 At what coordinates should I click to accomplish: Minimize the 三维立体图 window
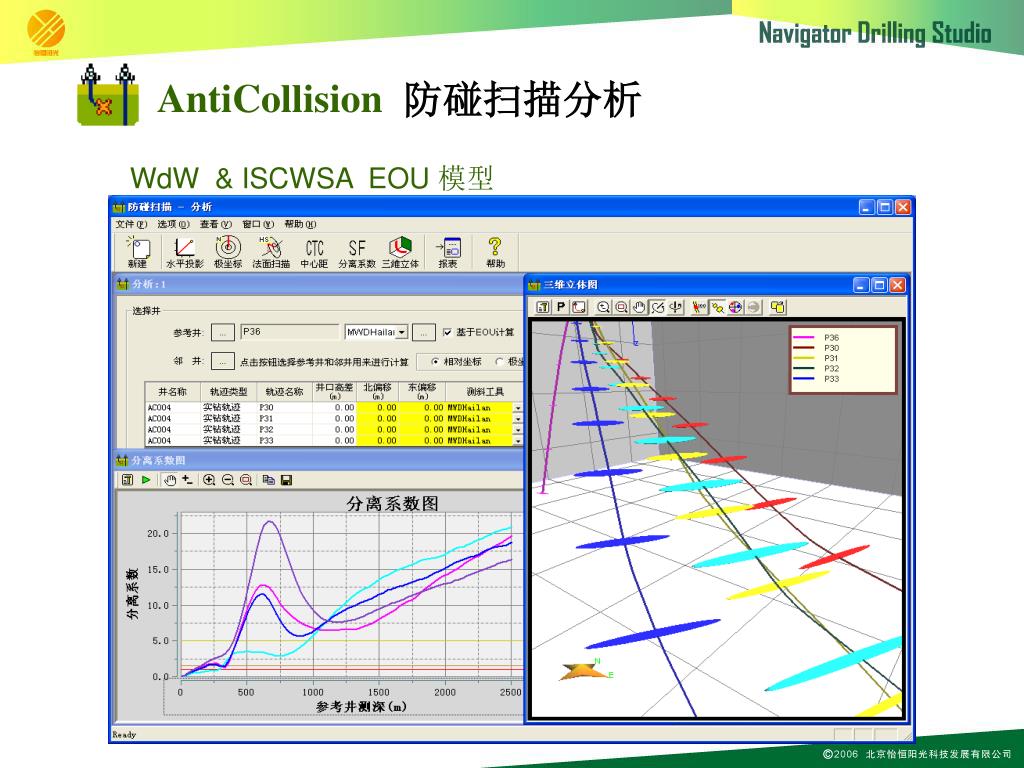tap(861, 285)
